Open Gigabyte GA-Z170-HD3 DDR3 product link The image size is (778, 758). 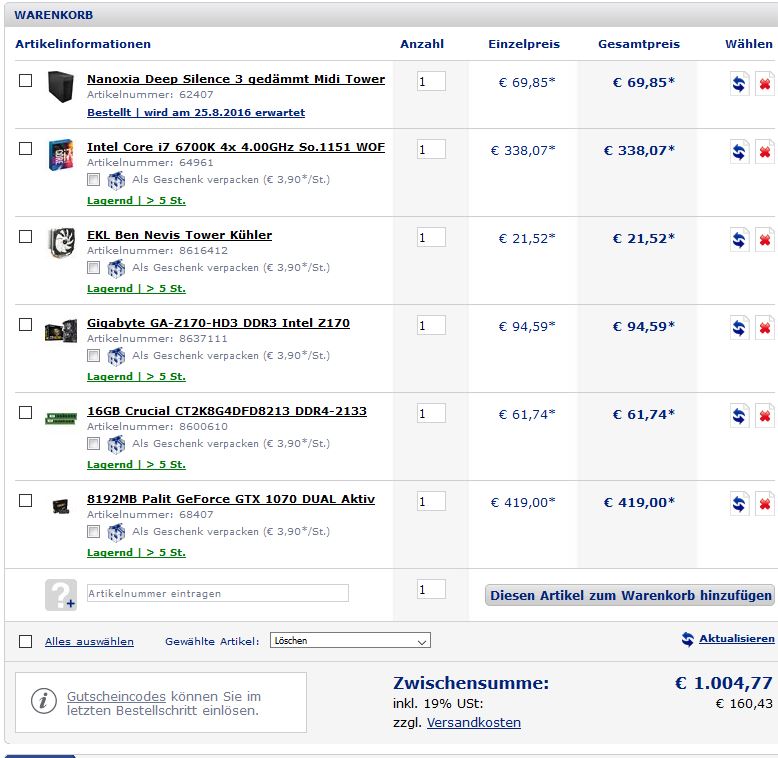click(x=218, y=323)
